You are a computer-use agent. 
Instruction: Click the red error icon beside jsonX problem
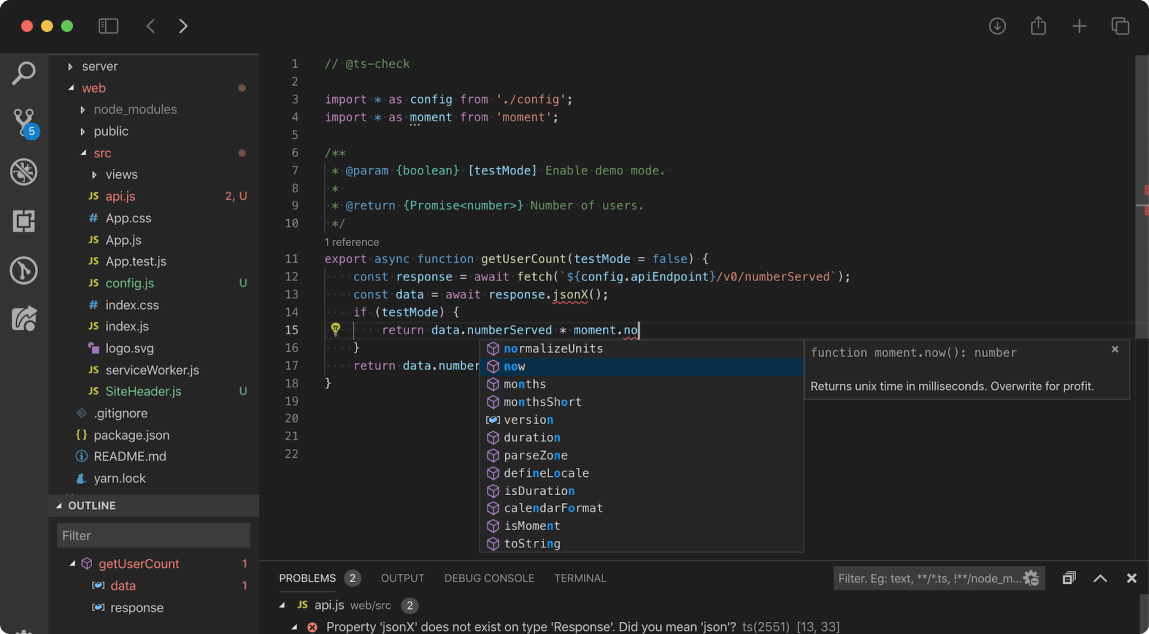(313, 627)
